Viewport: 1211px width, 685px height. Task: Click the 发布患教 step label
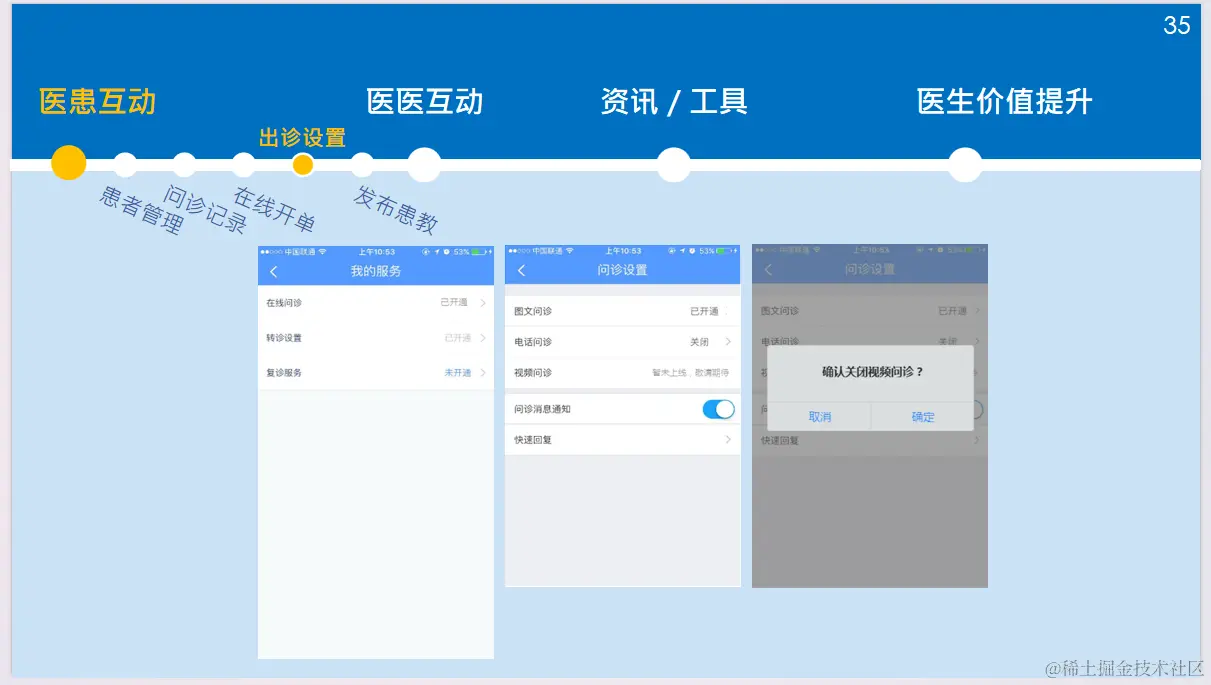tap(396, 210)
